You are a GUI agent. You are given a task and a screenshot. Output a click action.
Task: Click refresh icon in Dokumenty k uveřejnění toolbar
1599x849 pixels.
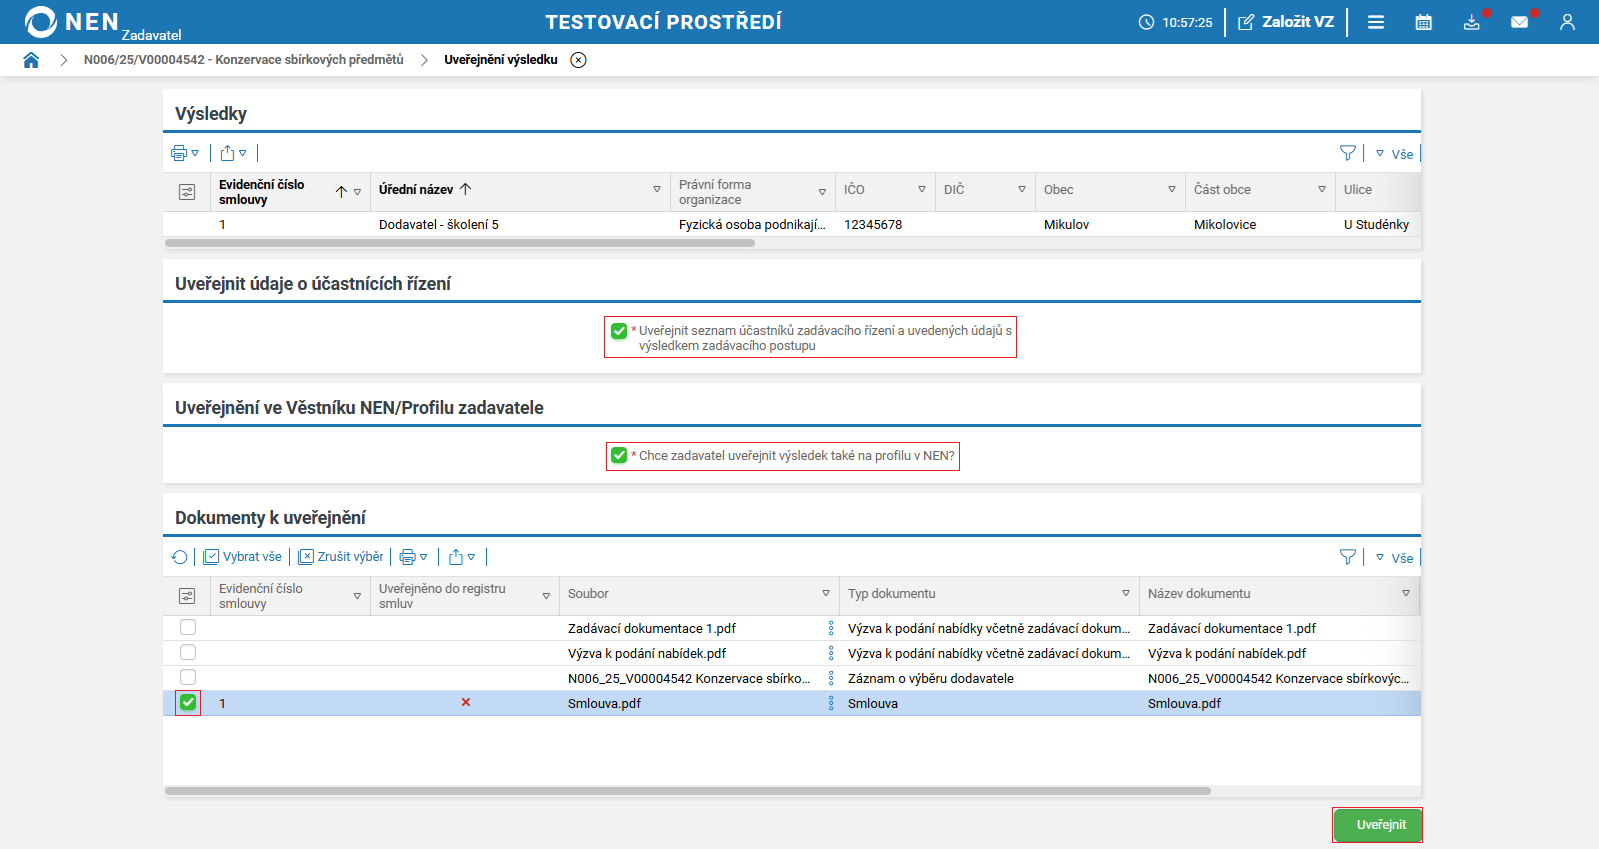[180, 557]
